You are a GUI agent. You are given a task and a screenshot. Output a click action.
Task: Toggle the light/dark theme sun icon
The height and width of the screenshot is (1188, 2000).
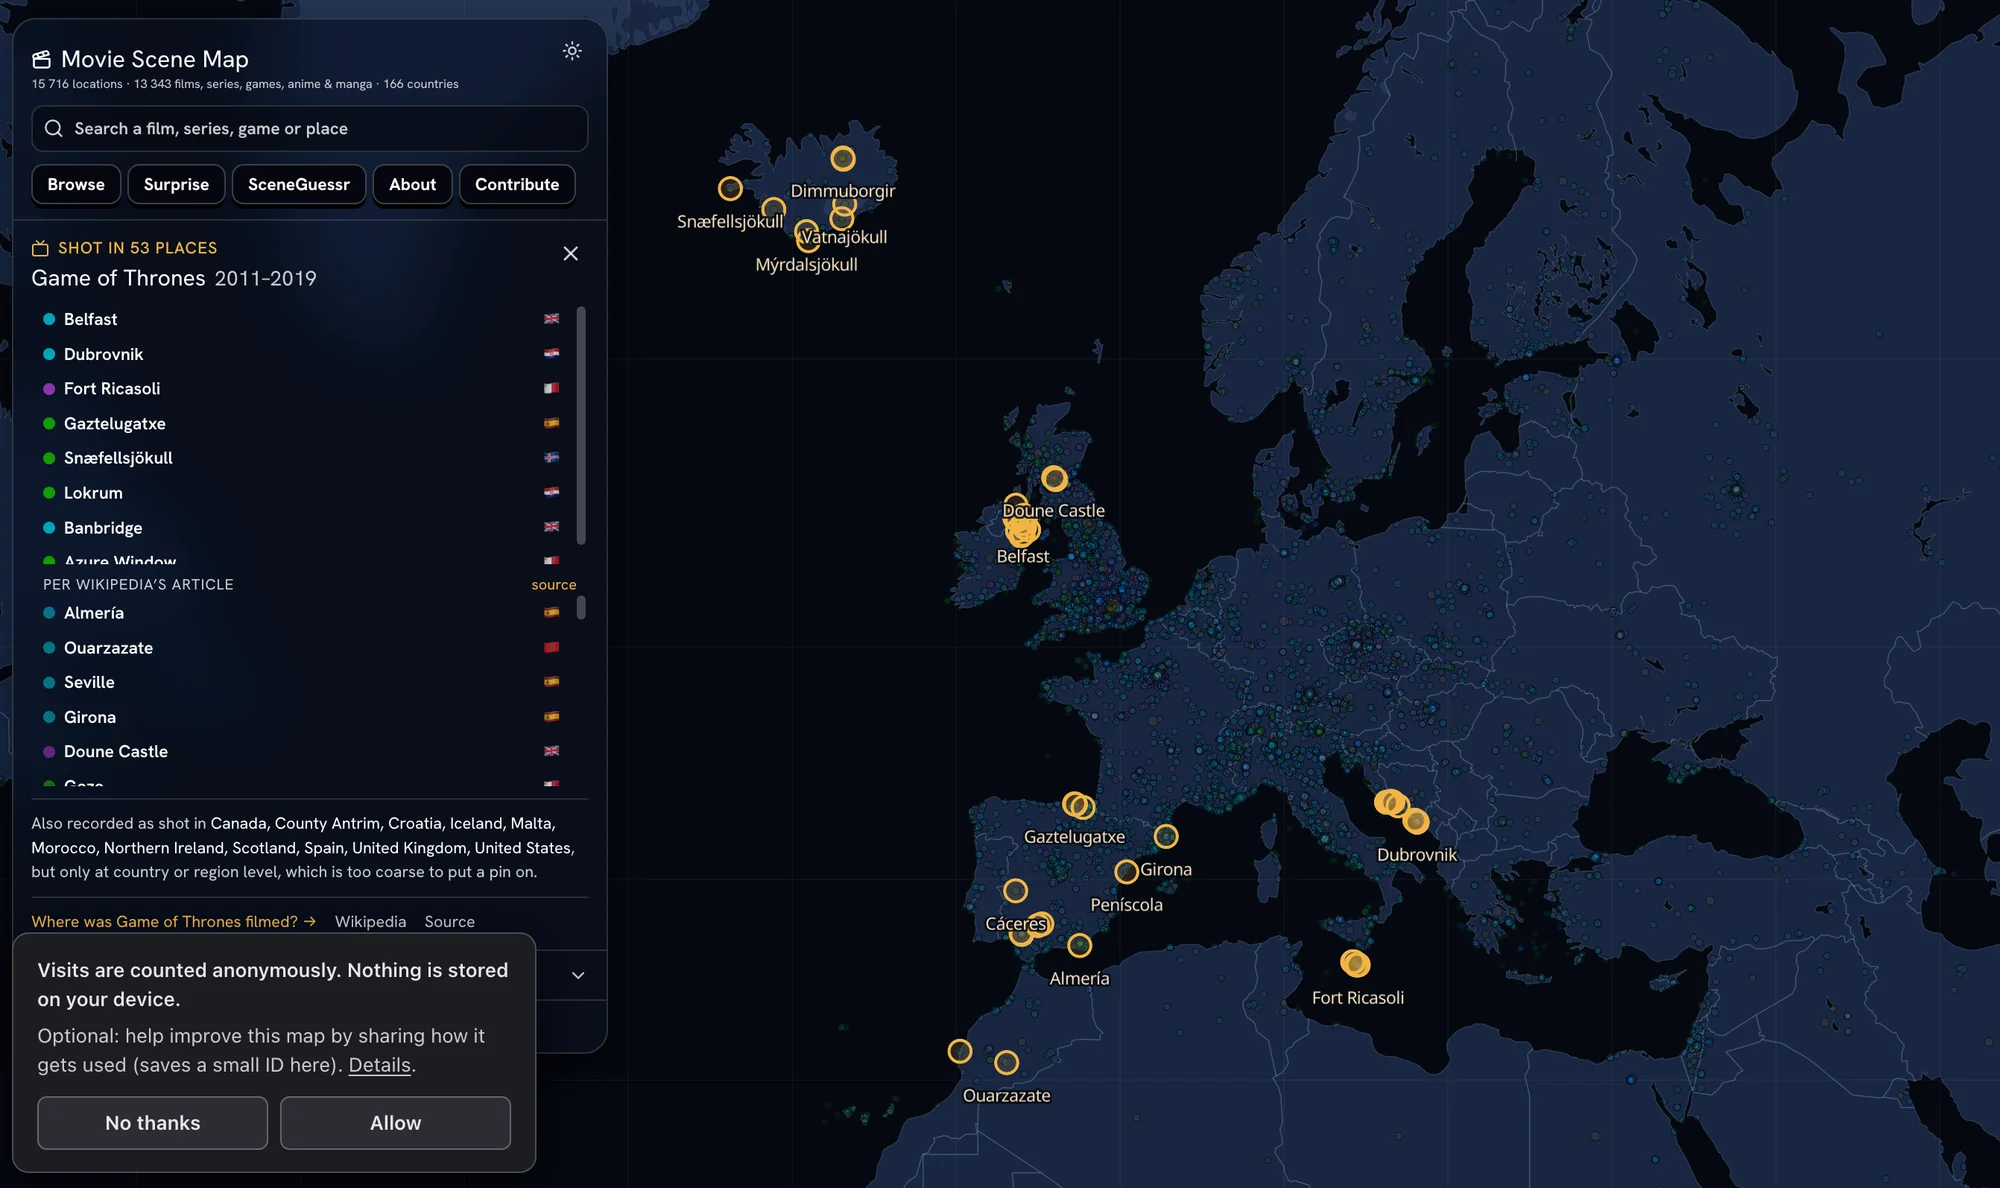(x=572, y=51)
